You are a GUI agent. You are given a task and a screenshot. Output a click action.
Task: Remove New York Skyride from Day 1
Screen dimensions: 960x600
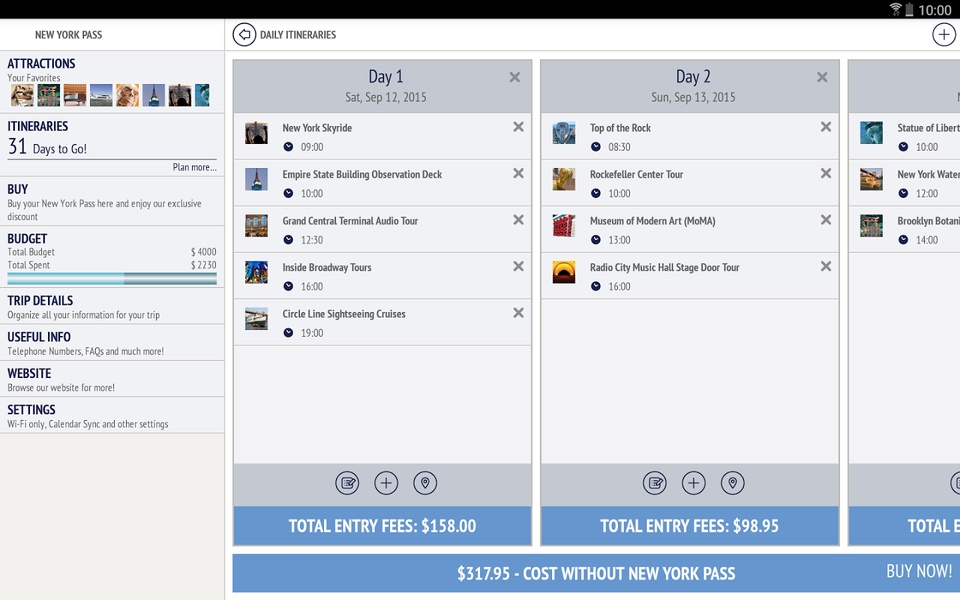[519, 127]
